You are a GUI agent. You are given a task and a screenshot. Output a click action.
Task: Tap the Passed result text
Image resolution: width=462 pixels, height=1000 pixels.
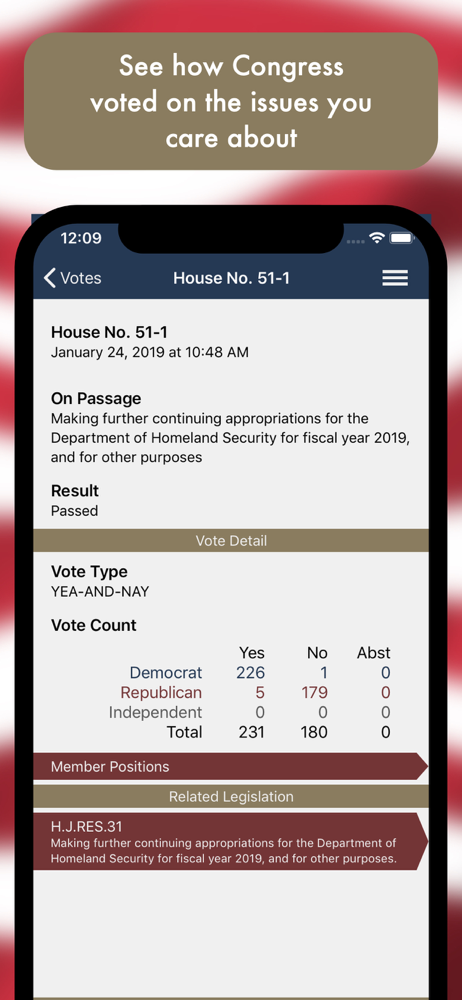tap(75, 511)
